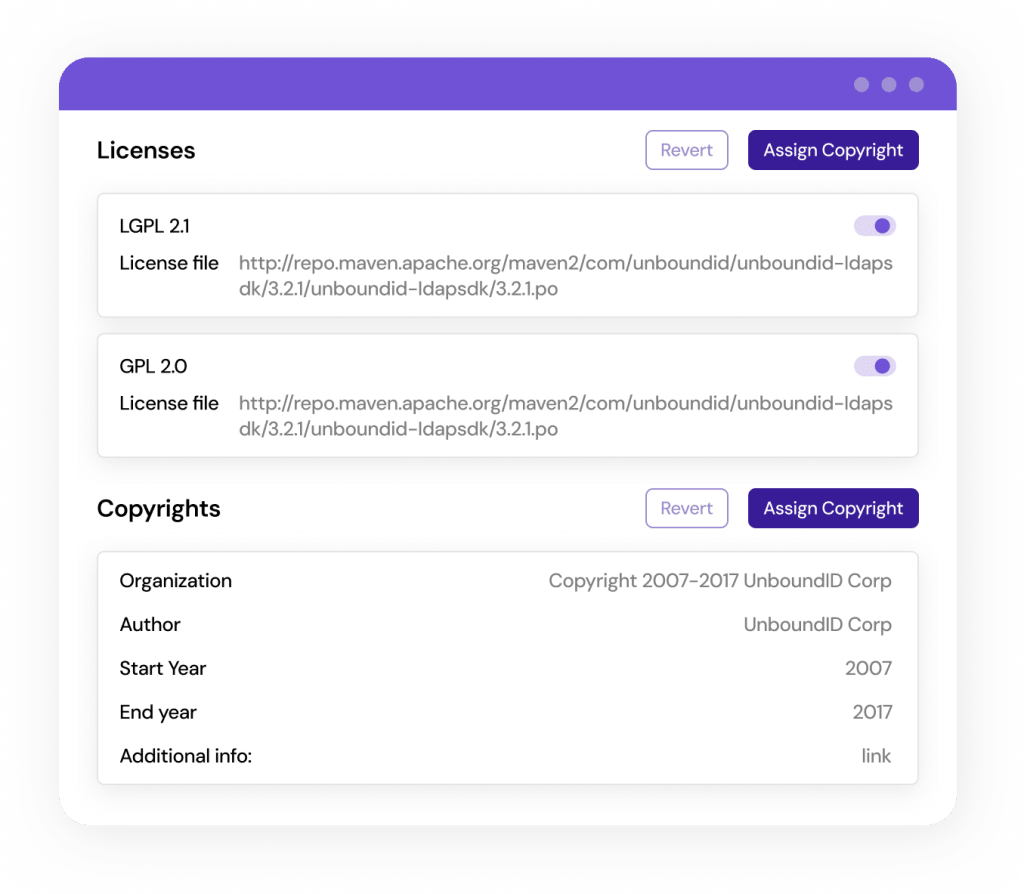The width and height of the screenshot is (1024, 894).
Task: Click the Licenses section heading
Action: coord(146,150)
